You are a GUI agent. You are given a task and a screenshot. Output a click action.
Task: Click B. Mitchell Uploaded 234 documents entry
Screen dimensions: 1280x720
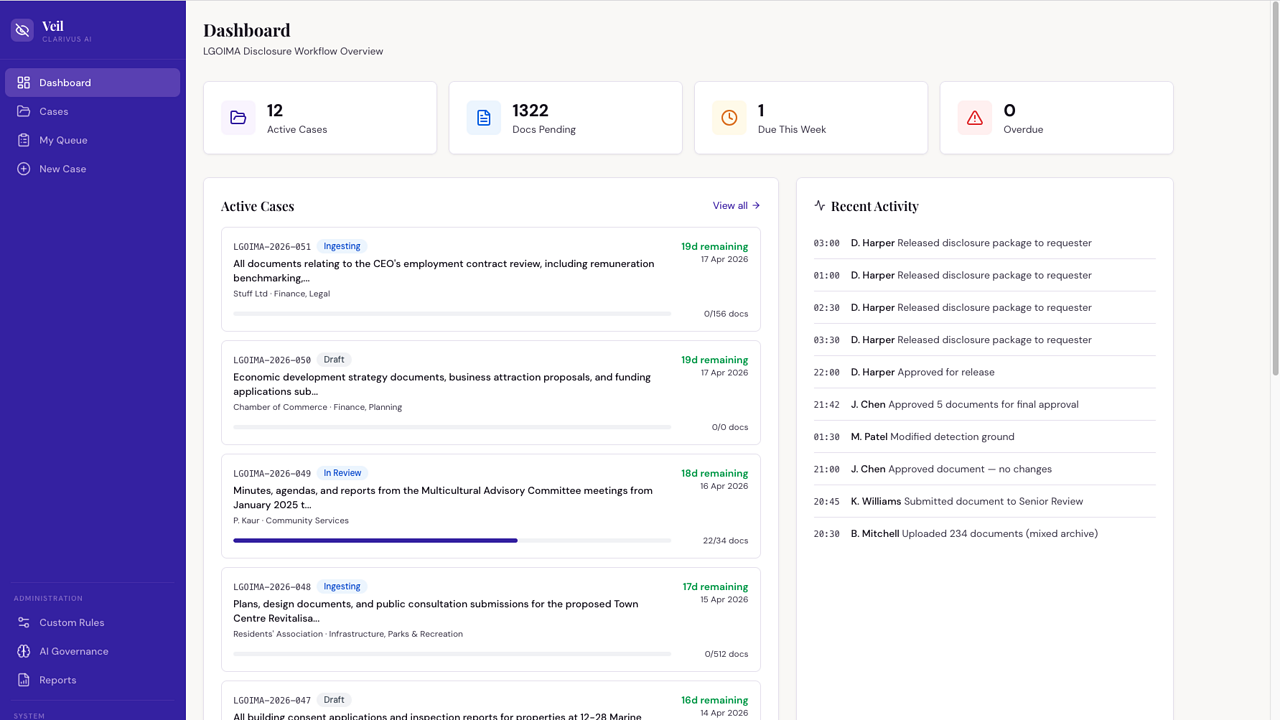point(984,534)
